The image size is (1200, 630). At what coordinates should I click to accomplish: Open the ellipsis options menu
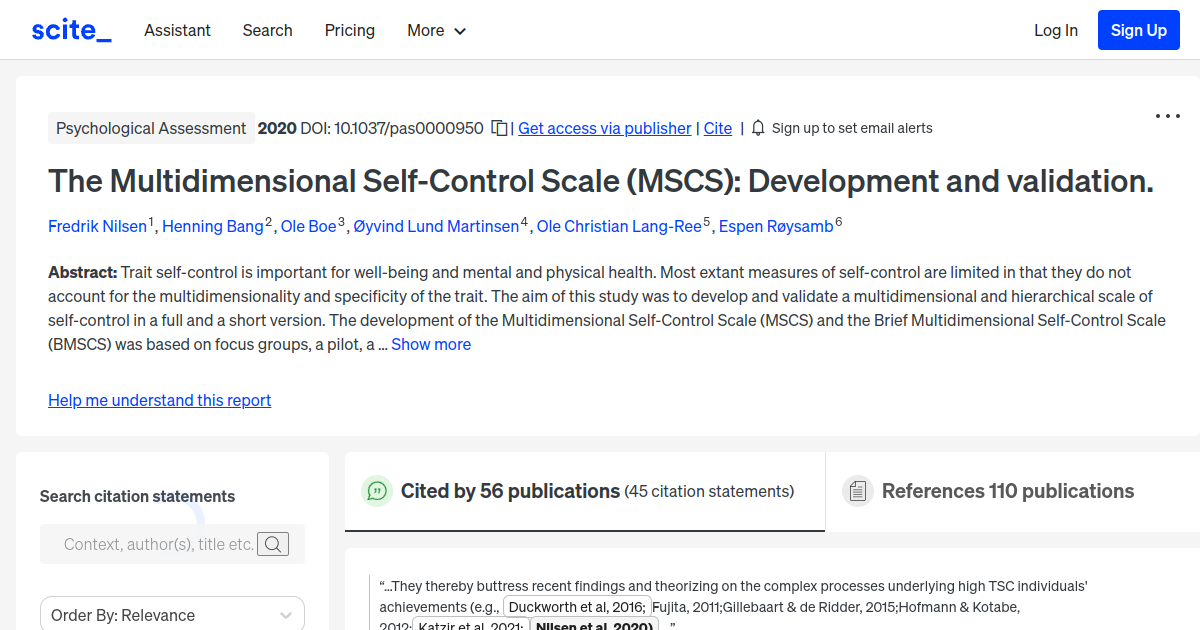pos(1167,116)
